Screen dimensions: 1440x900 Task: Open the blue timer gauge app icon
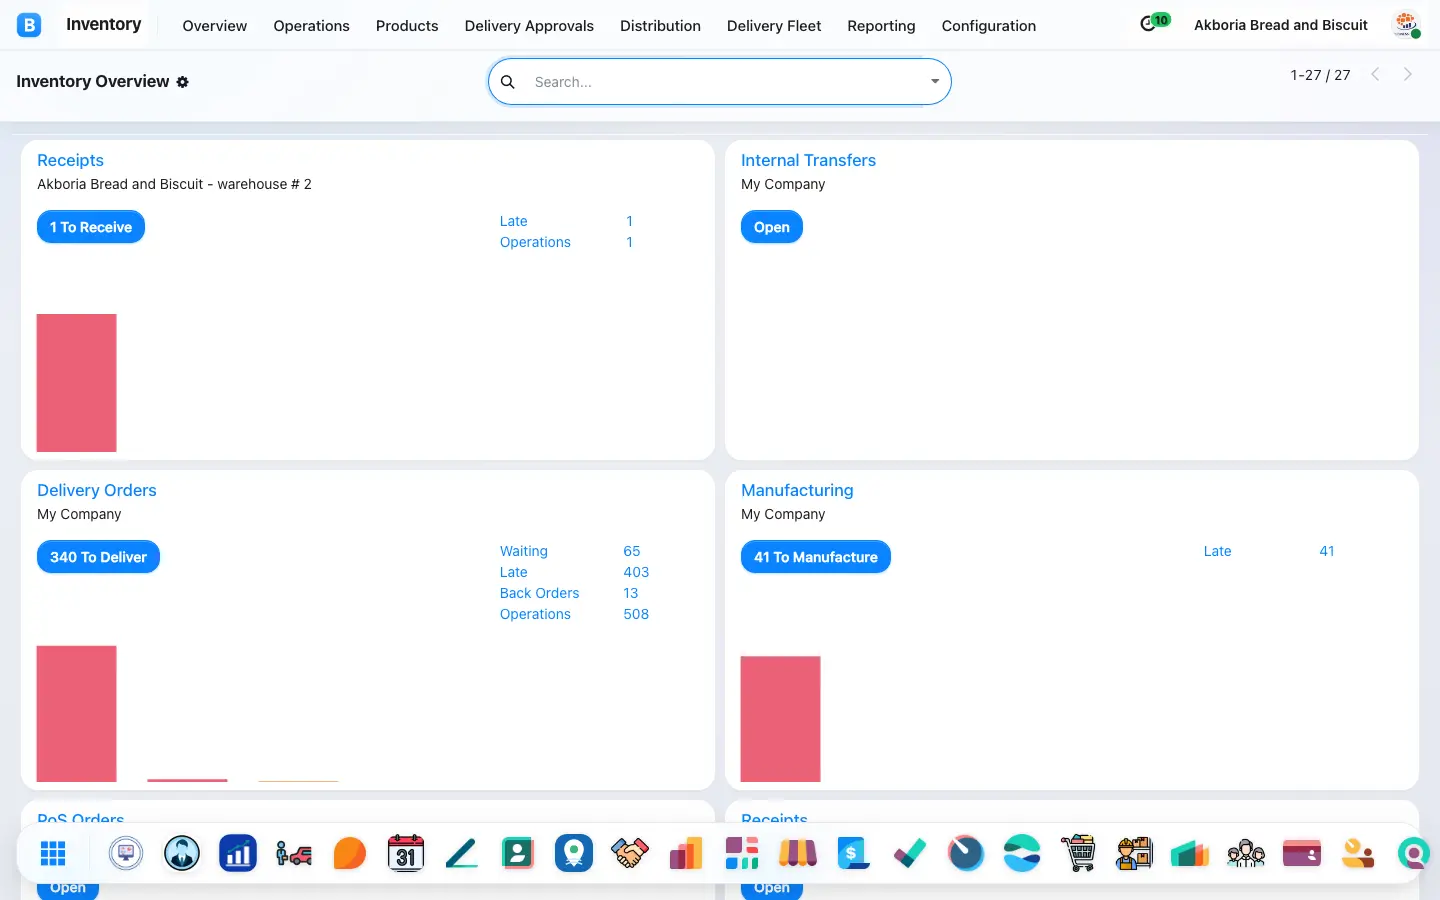point(966,853)
